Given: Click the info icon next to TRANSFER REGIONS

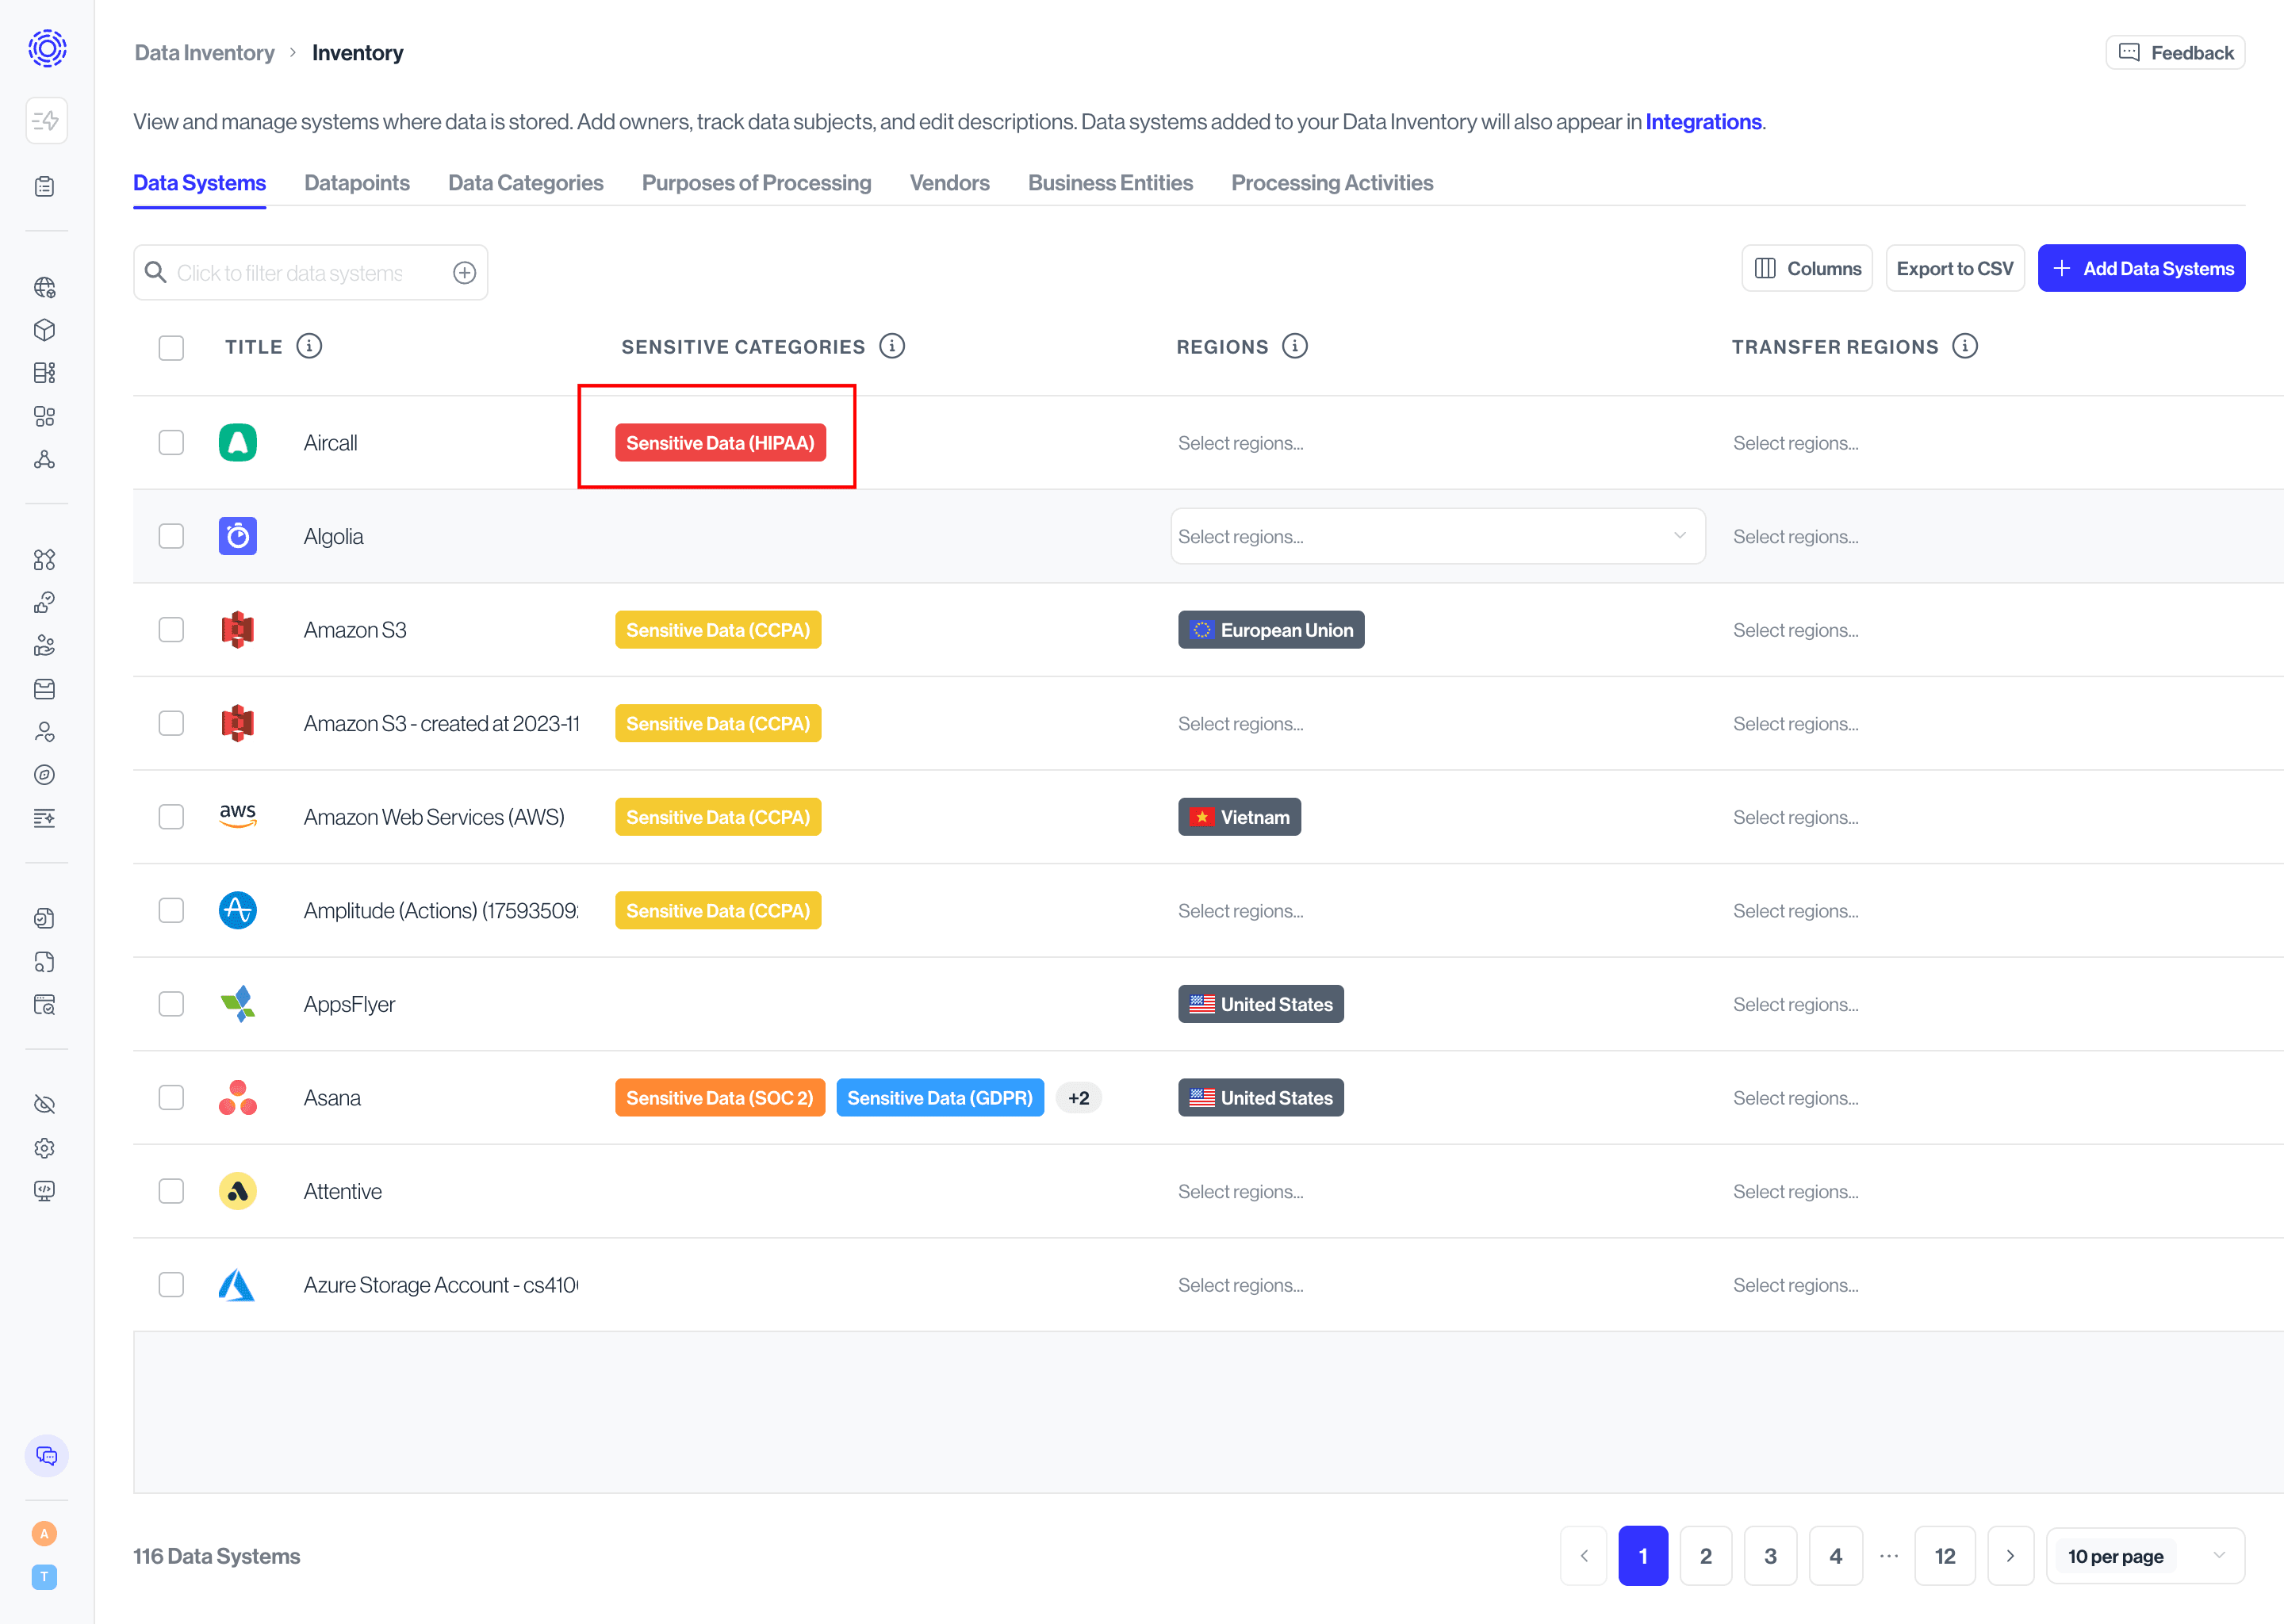Looking at the screenshot, I should pyautogui.click(x=1965, y=346).
